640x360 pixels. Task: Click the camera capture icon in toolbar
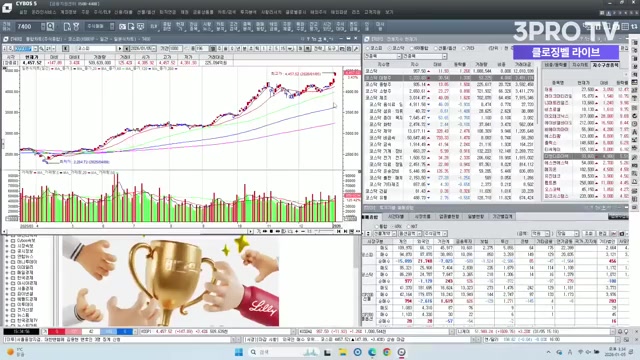coord(122,27)
